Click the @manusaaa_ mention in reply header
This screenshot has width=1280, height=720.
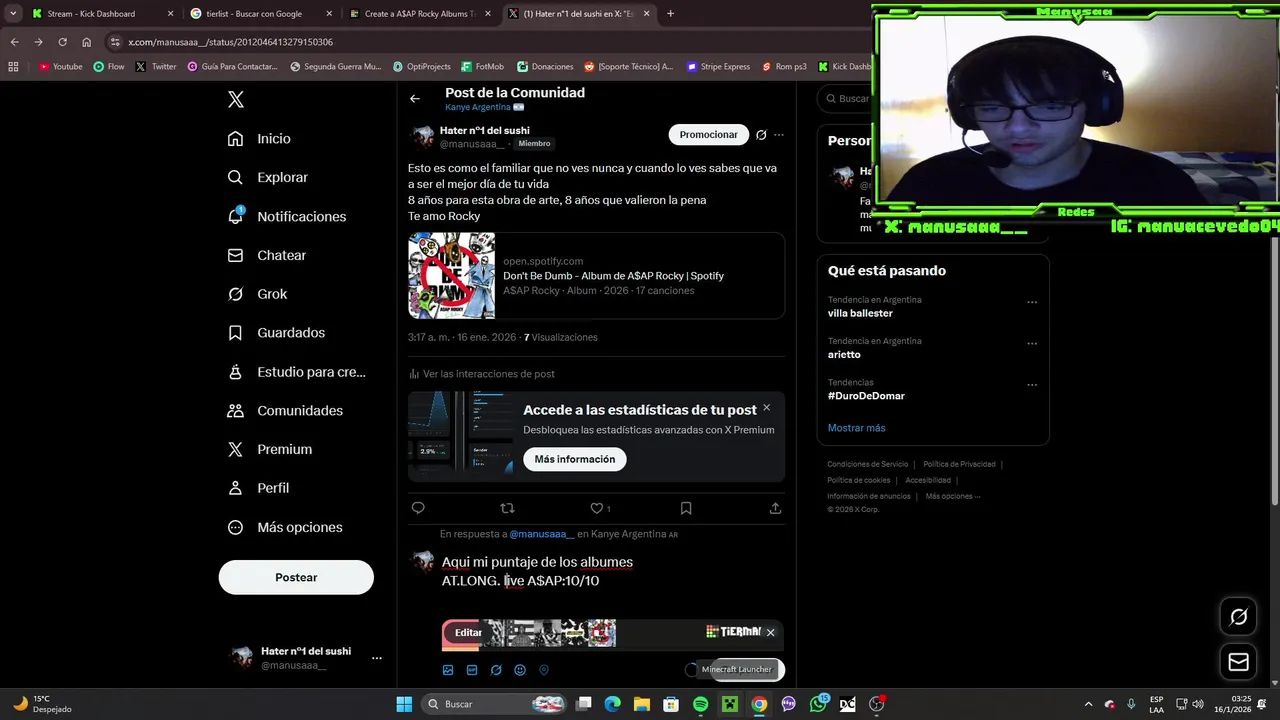tap(541, 534)
